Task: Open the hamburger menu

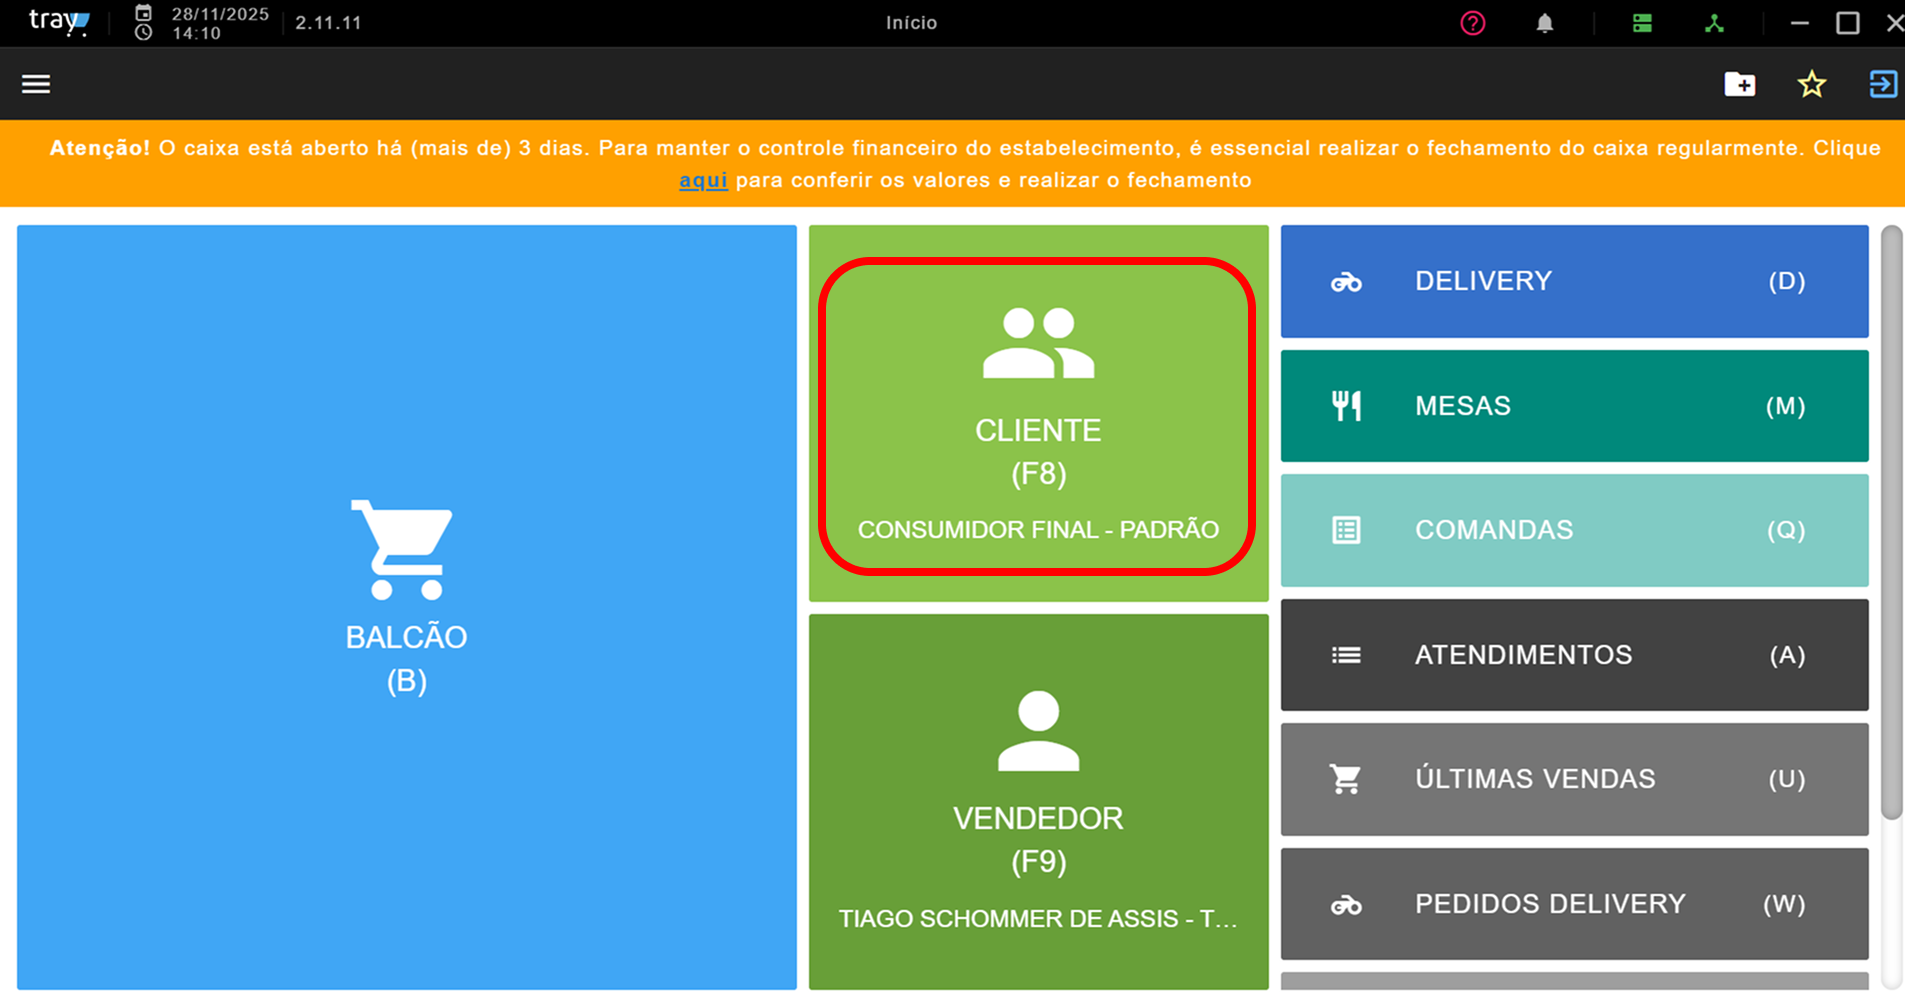Action: tap(36, 84)
